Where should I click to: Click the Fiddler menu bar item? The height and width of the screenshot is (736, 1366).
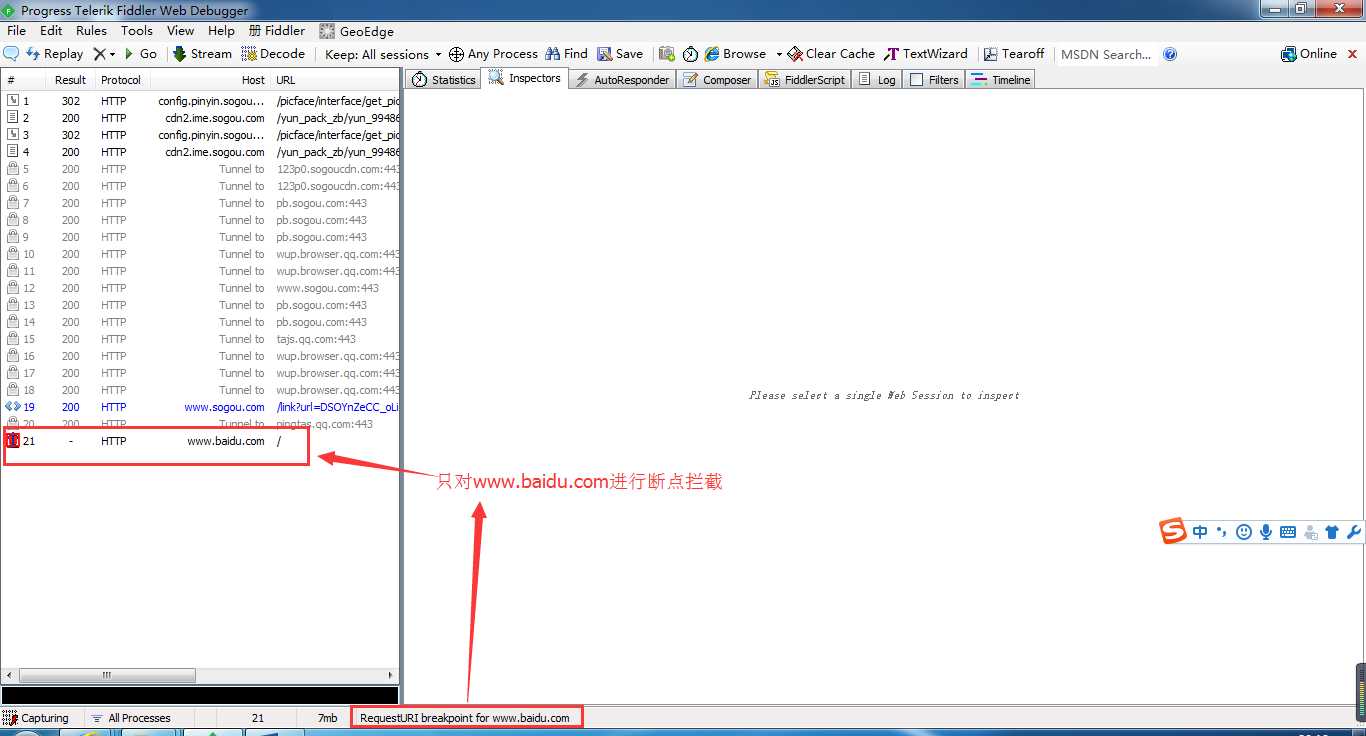pos(277,31)
